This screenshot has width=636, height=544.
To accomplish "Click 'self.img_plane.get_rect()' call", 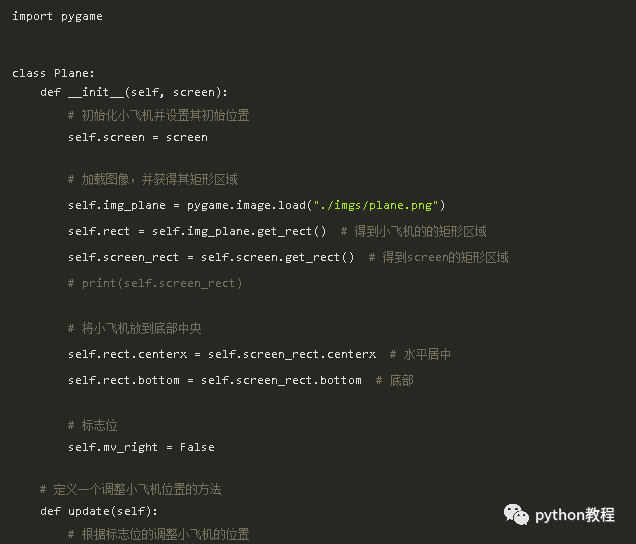I will 239,231.
